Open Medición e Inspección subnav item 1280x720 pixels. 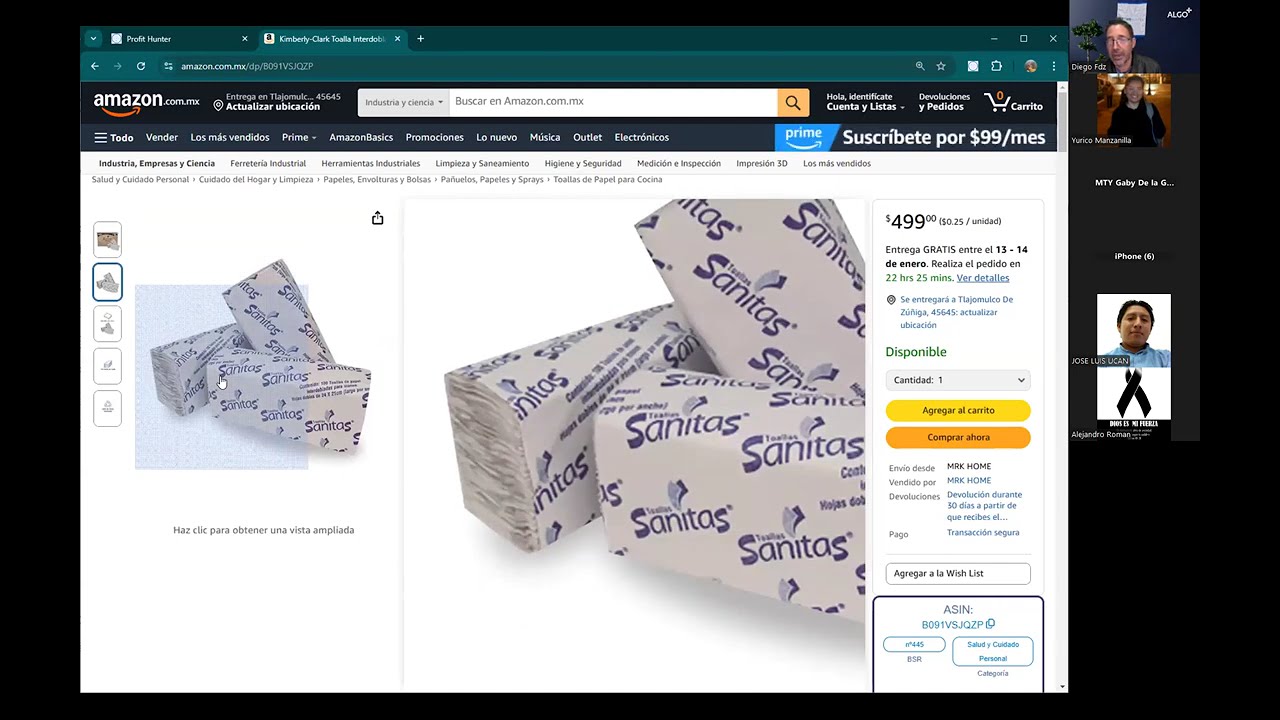(x=679, y=163)
